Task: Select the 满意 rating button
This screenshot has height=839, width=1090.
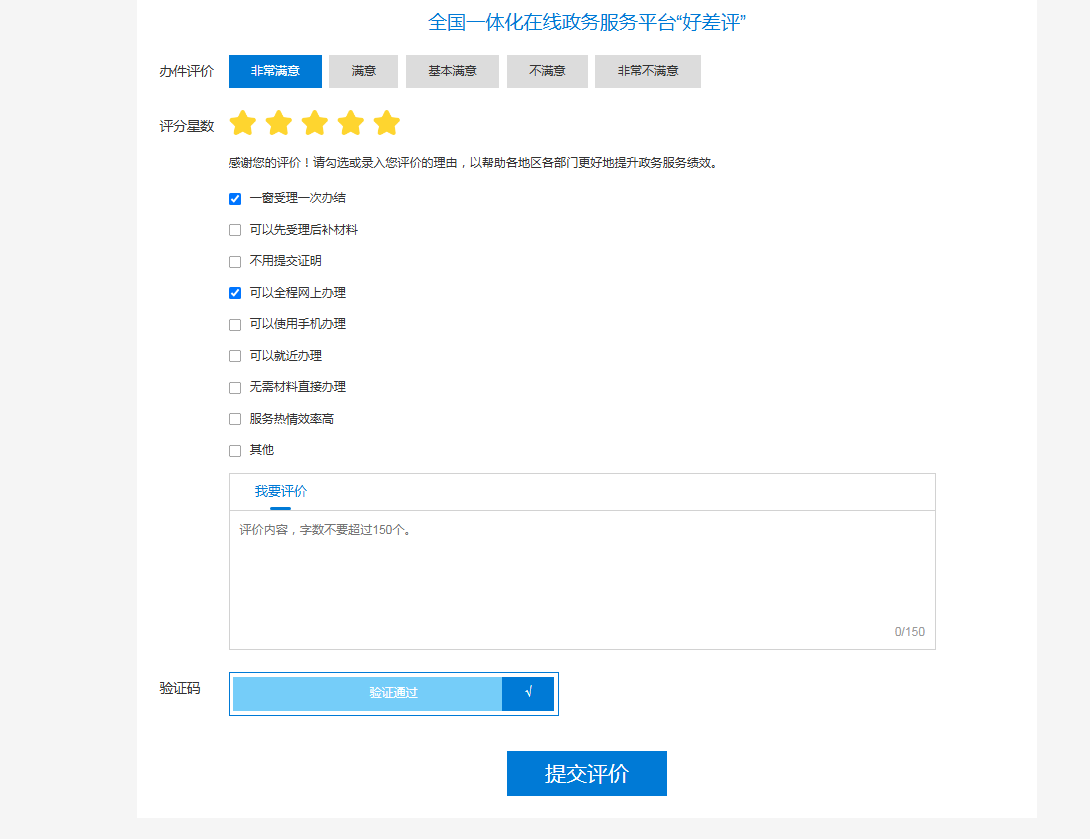Action: point(363,71)
